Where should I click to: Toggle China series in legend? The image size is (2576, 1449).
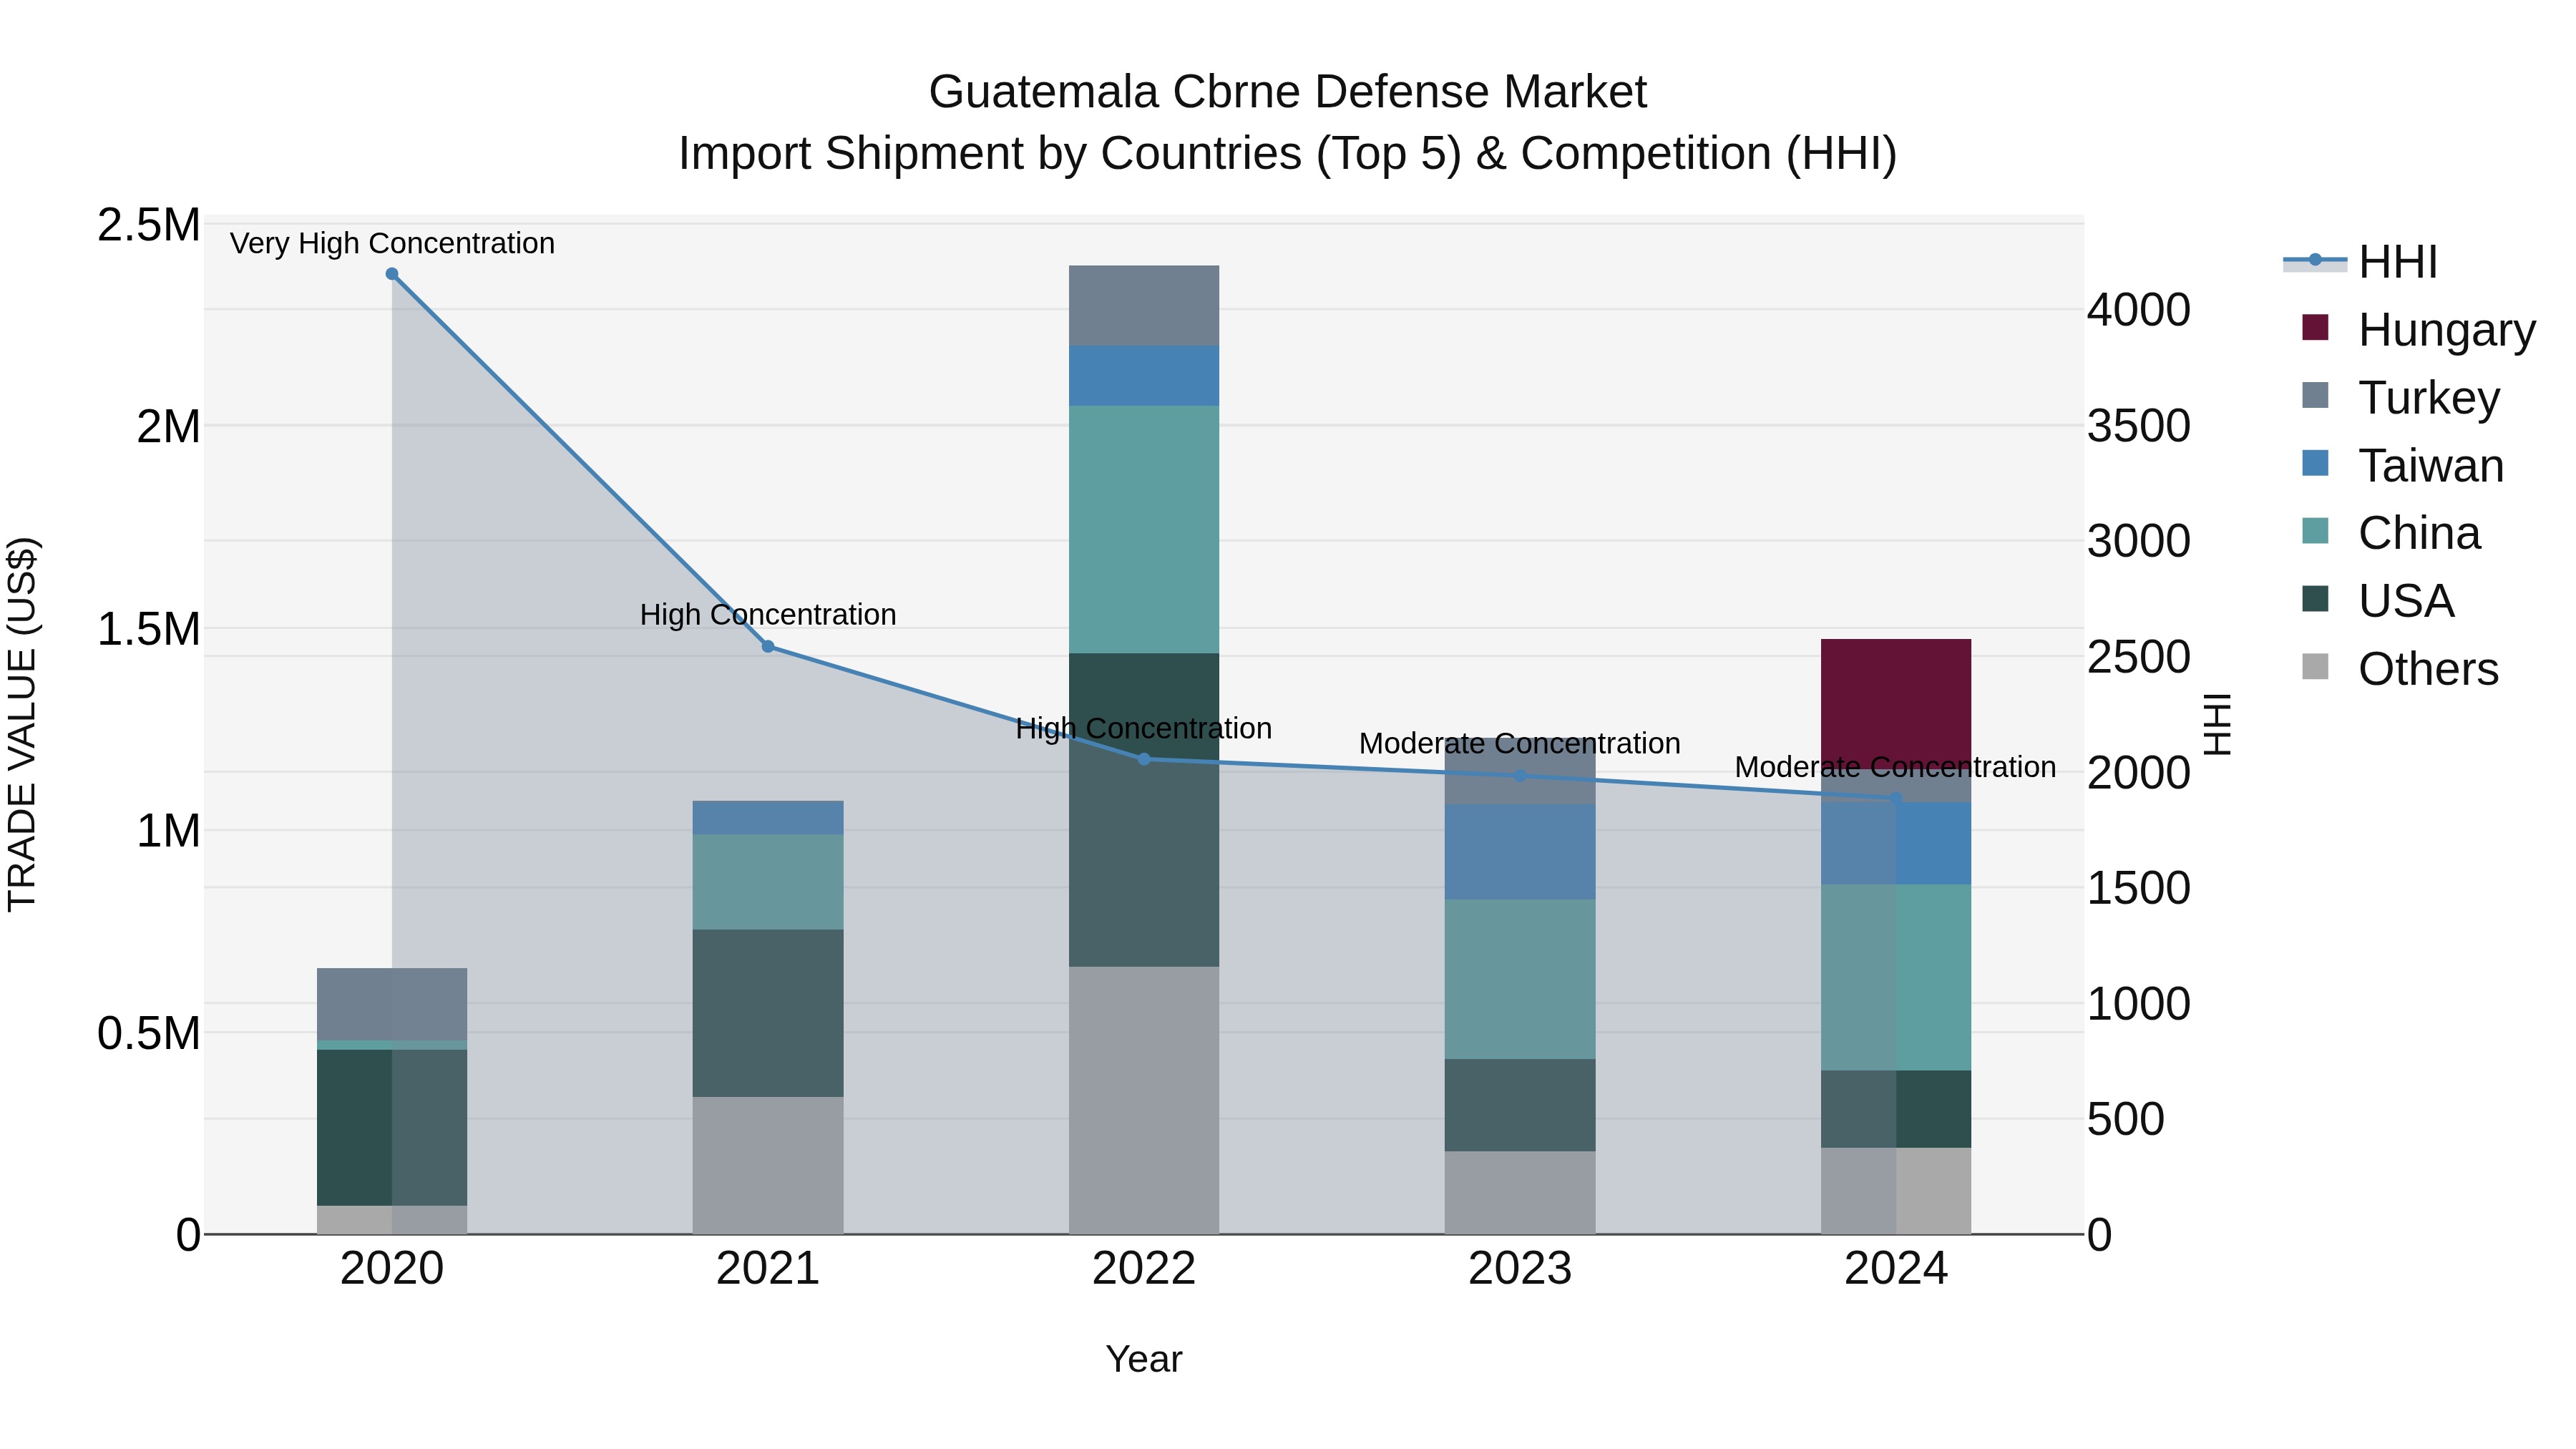[x=2391, y=532]
